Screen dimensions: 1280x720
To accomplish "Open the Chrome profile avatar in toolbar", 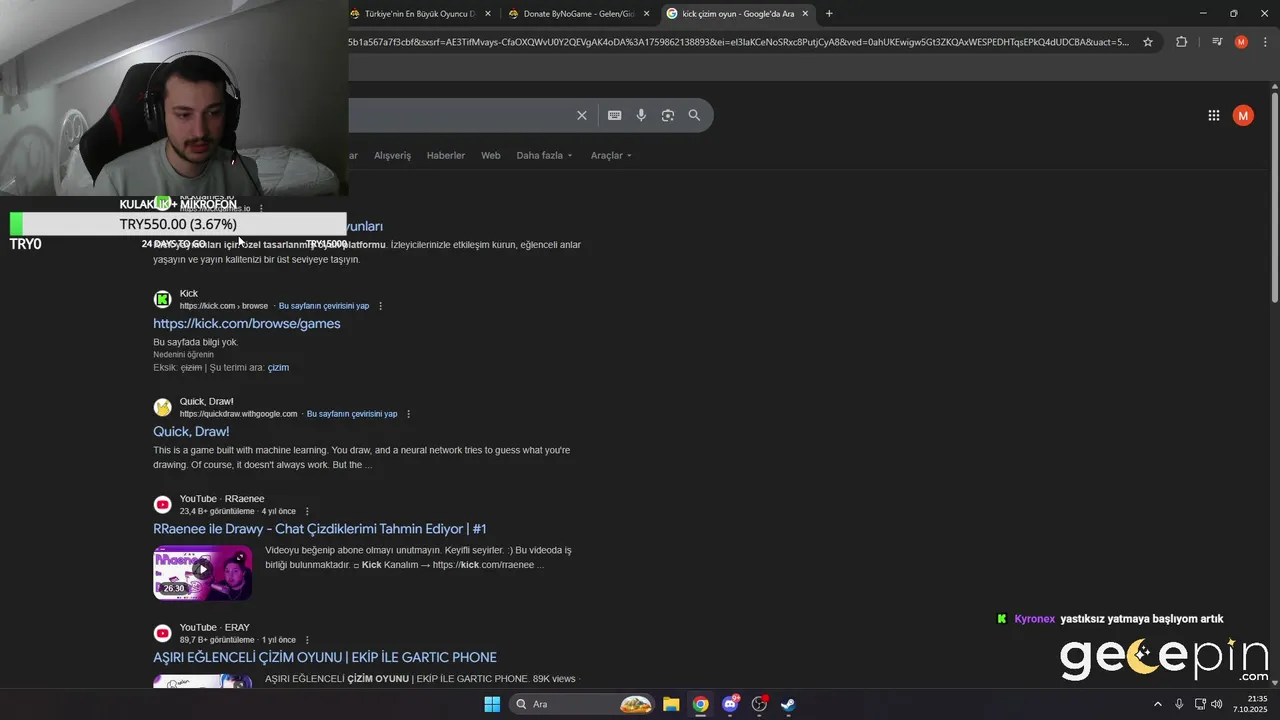I will tap(1241, 42).
